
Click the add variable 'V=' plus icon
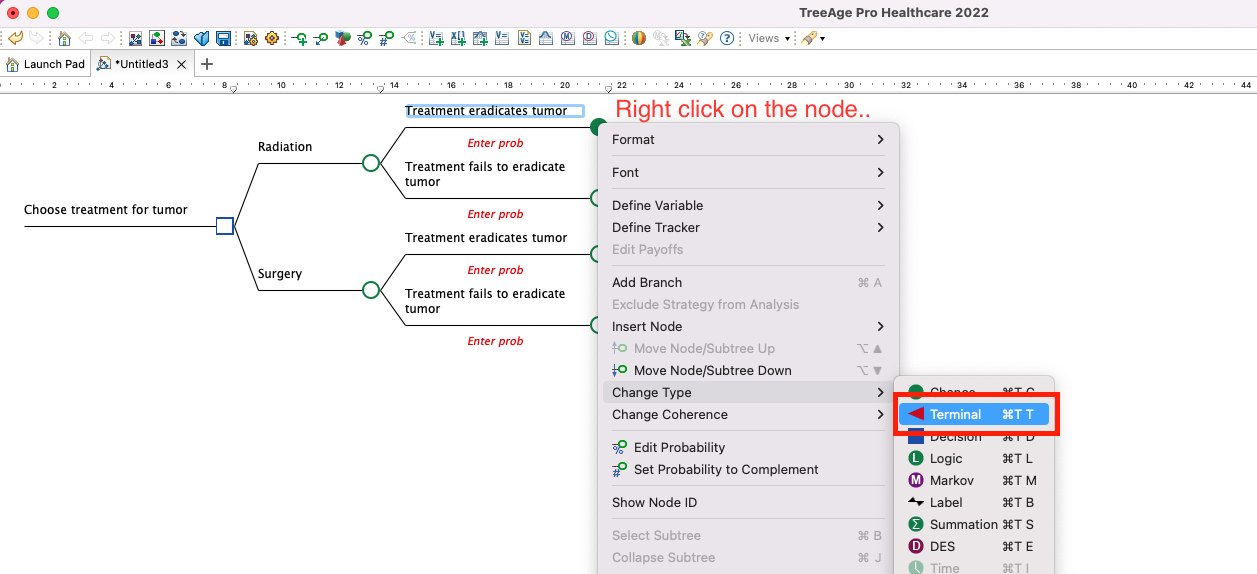pyautogui.click(x=436, y=39)
